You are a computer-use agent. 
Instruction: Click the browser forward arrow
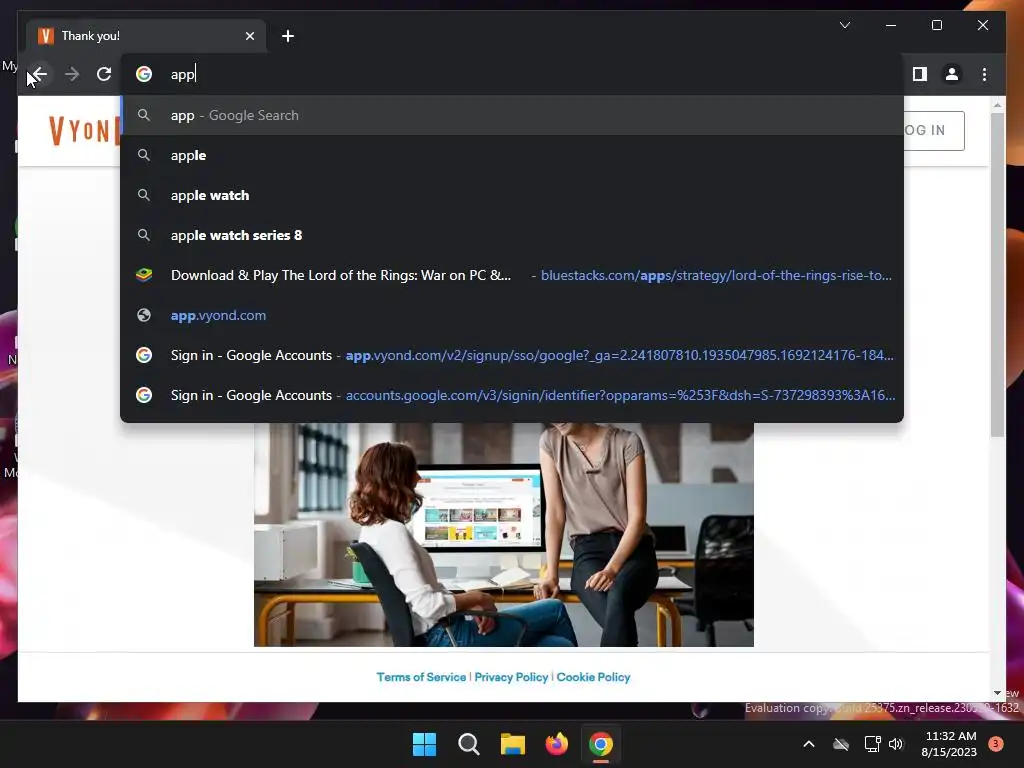coord(72,74)
